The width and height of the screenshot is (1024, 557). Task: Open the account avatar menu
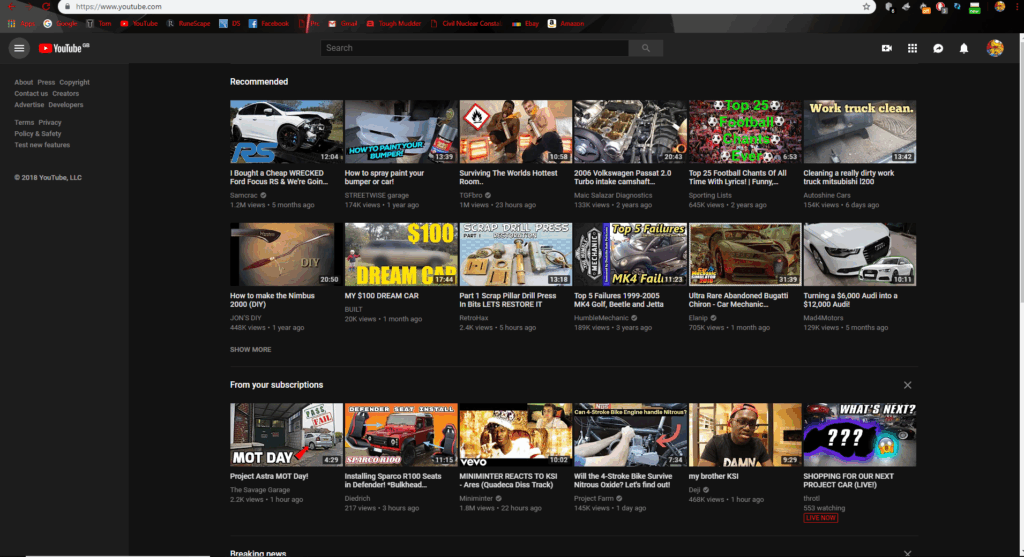(x=994, y=48)
